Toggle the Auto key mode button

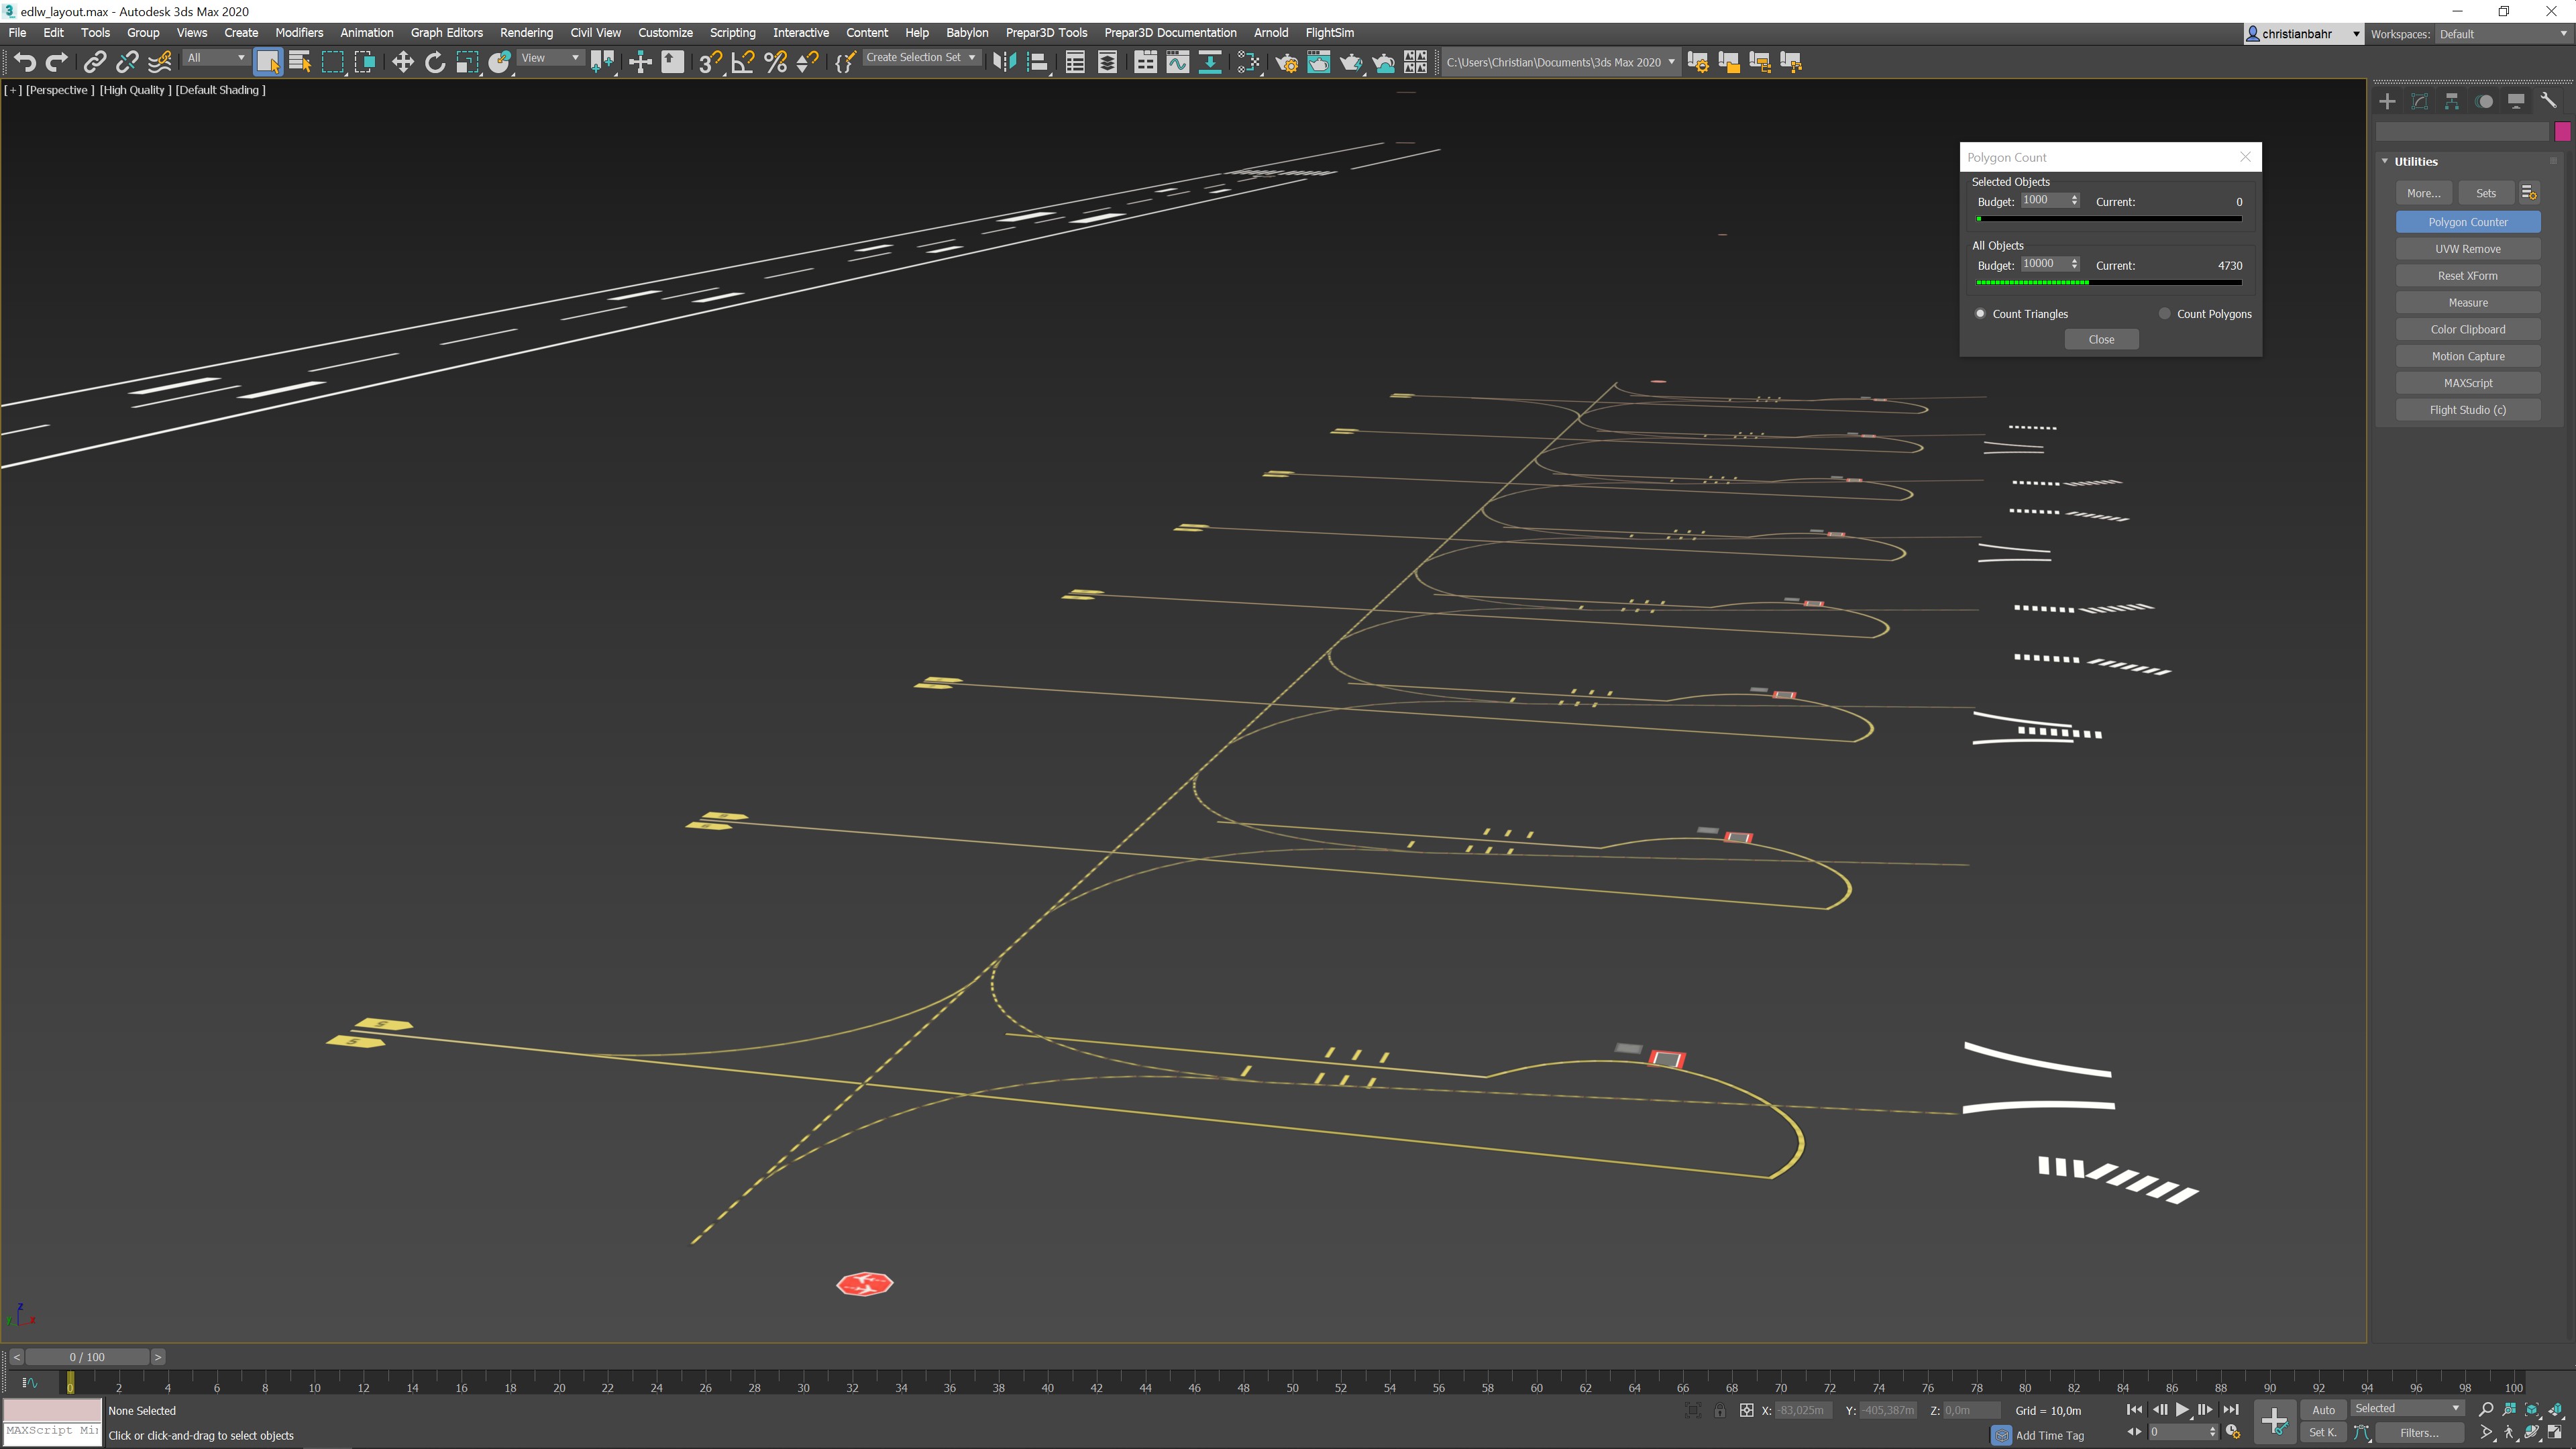pos(2323,1410)
